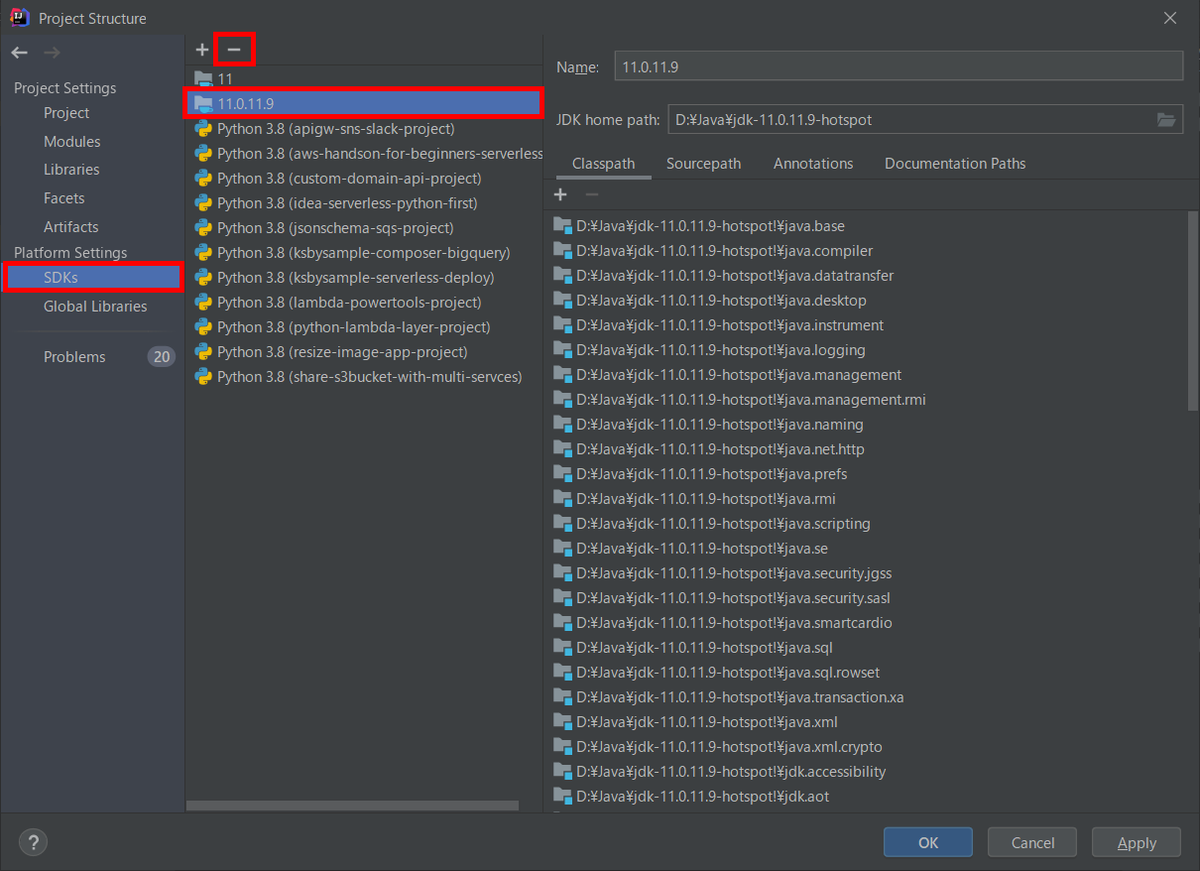Click jdk.aot library icon
This screenshot has height=871, width=1200.
562,796
